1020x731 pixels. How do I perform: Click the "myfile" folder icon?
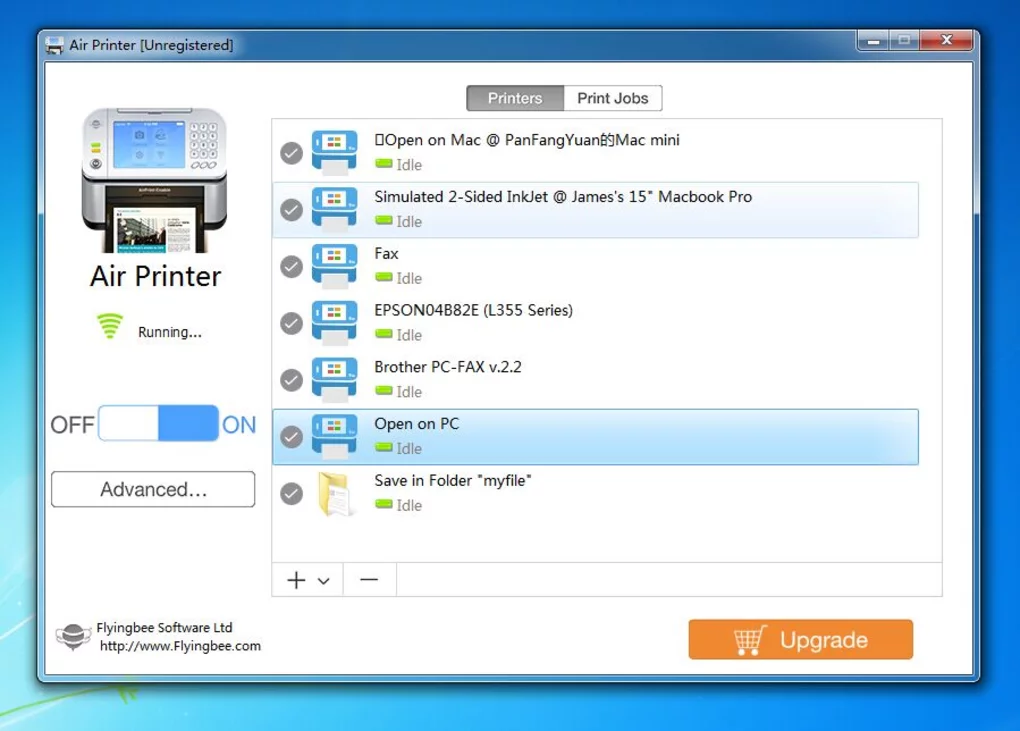[335, 494]
